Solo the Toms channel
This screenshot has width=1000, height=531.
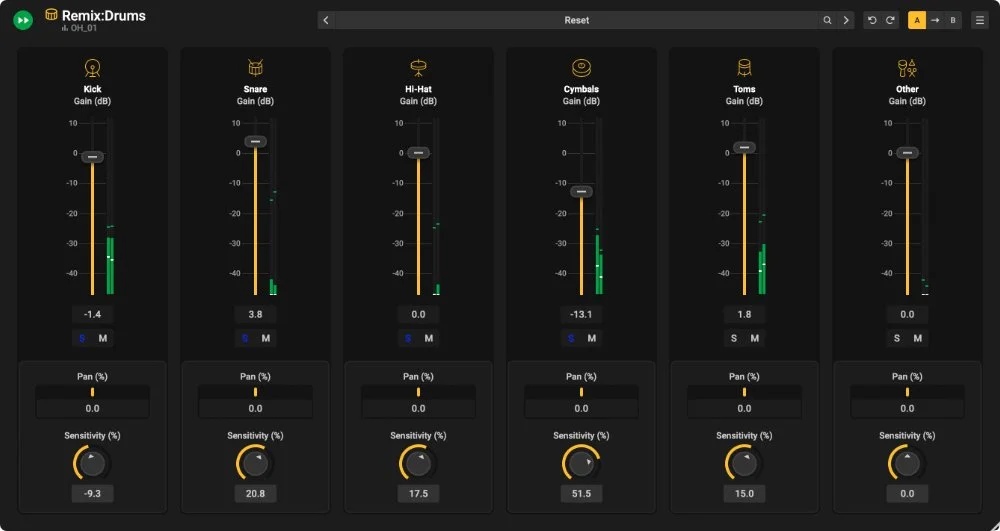(x=734, y=338)
